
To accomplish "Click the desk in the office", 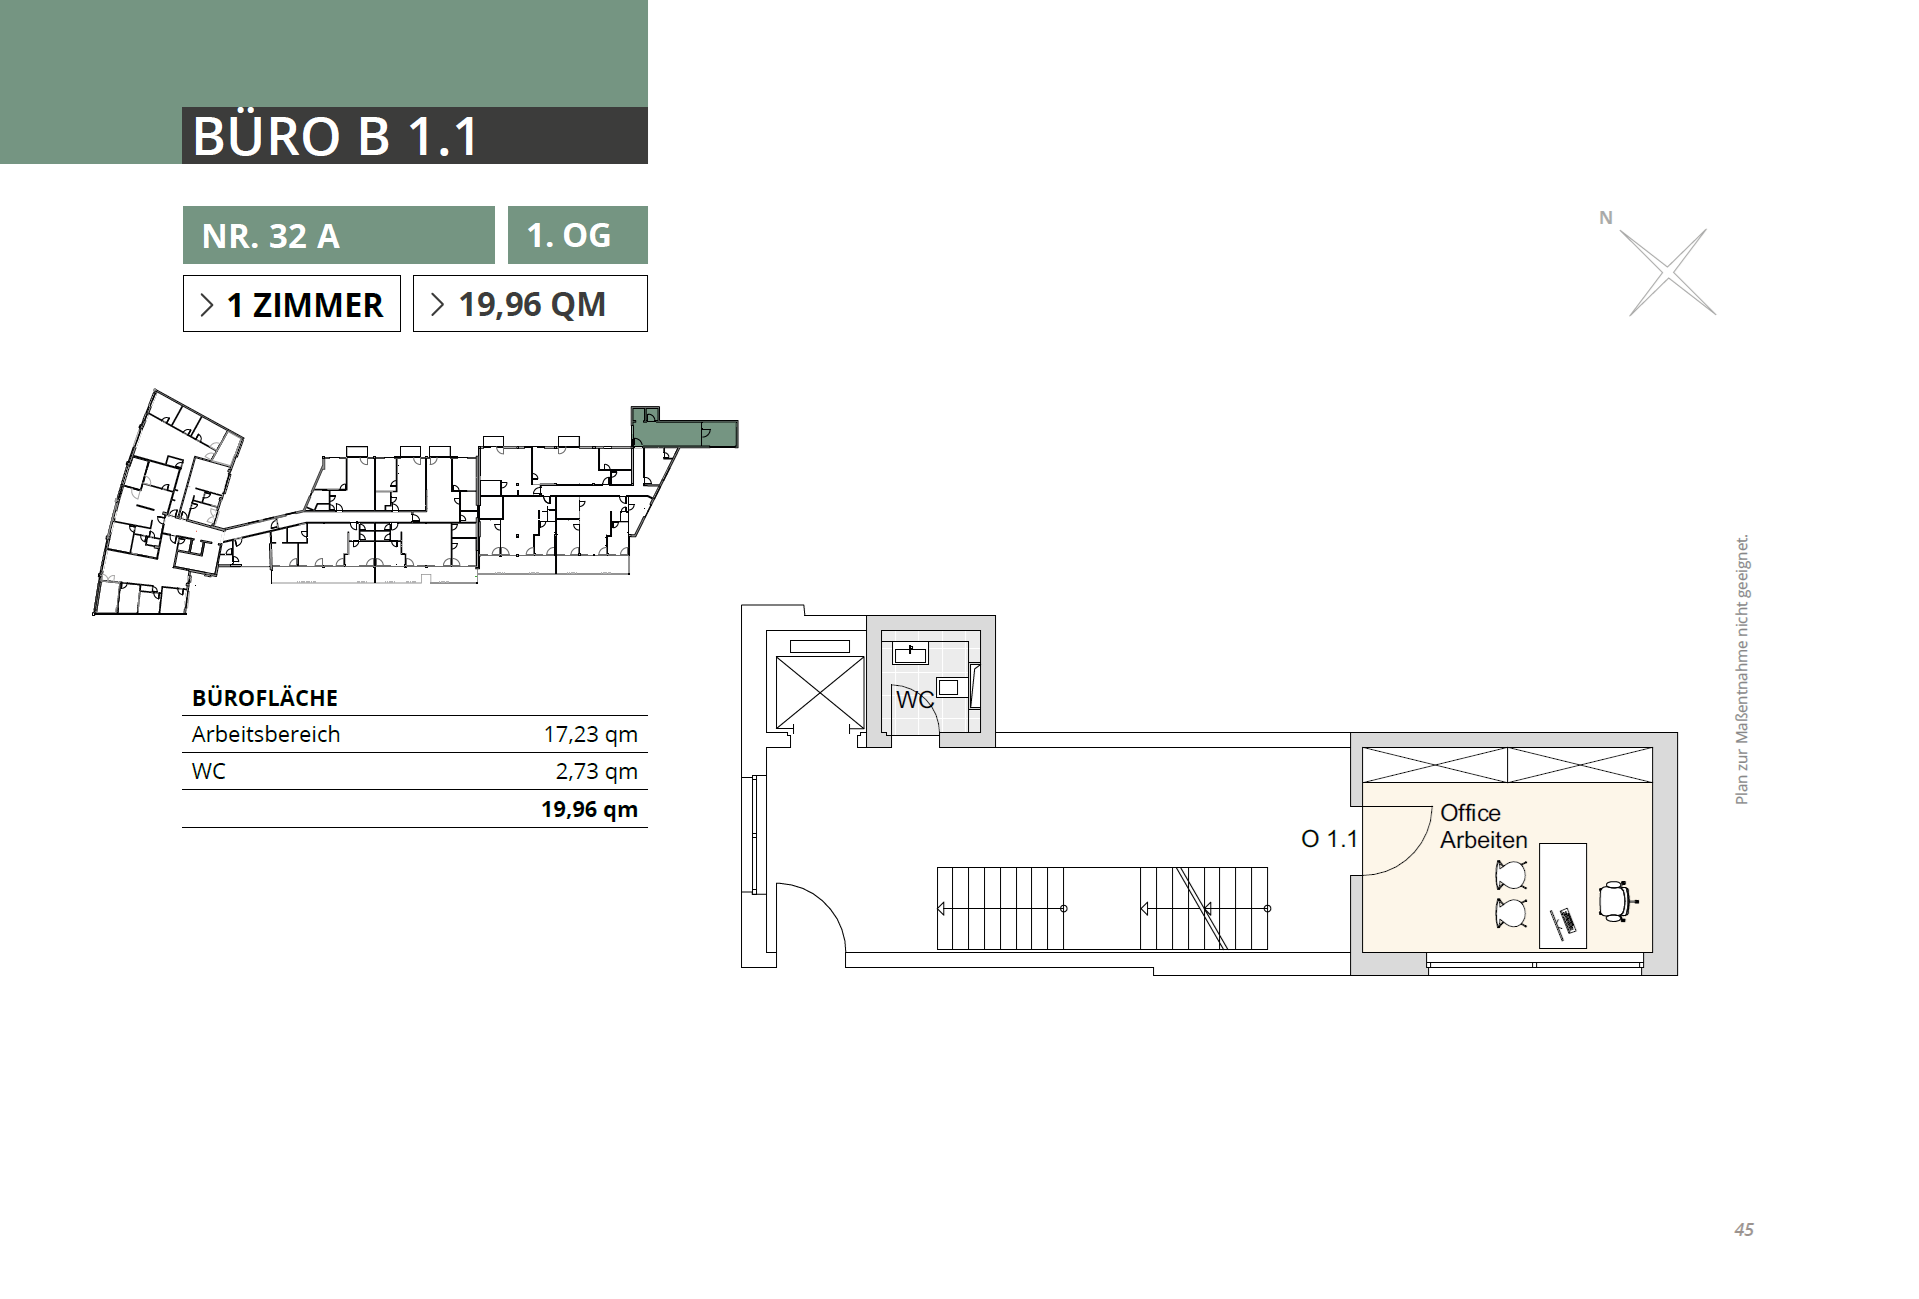I will coord(1562,895).
